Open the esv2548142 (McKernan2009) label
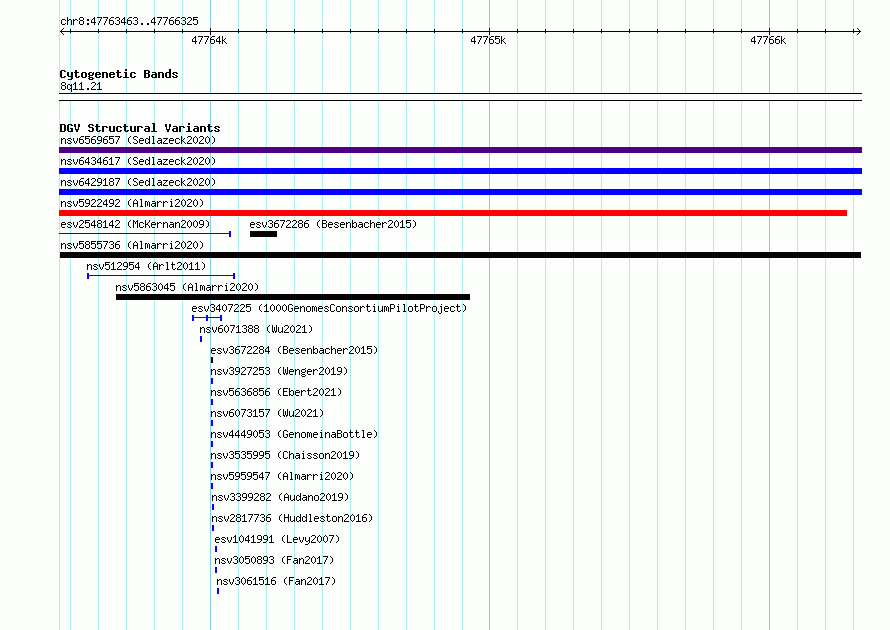Image resolution: width=890 pixels, height=630 pixels. point(135,224)
